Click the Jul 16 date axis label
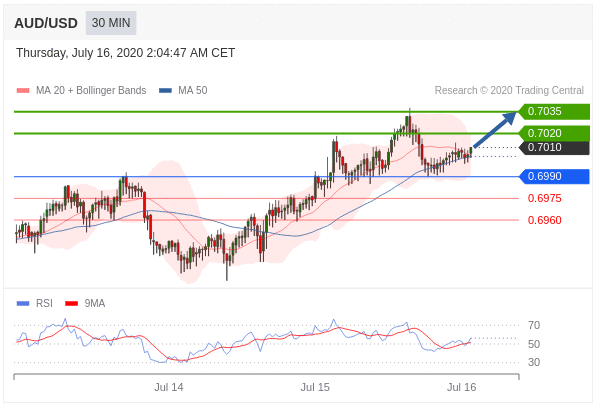The height and width of the screenshot is (410, 601). 461,387
